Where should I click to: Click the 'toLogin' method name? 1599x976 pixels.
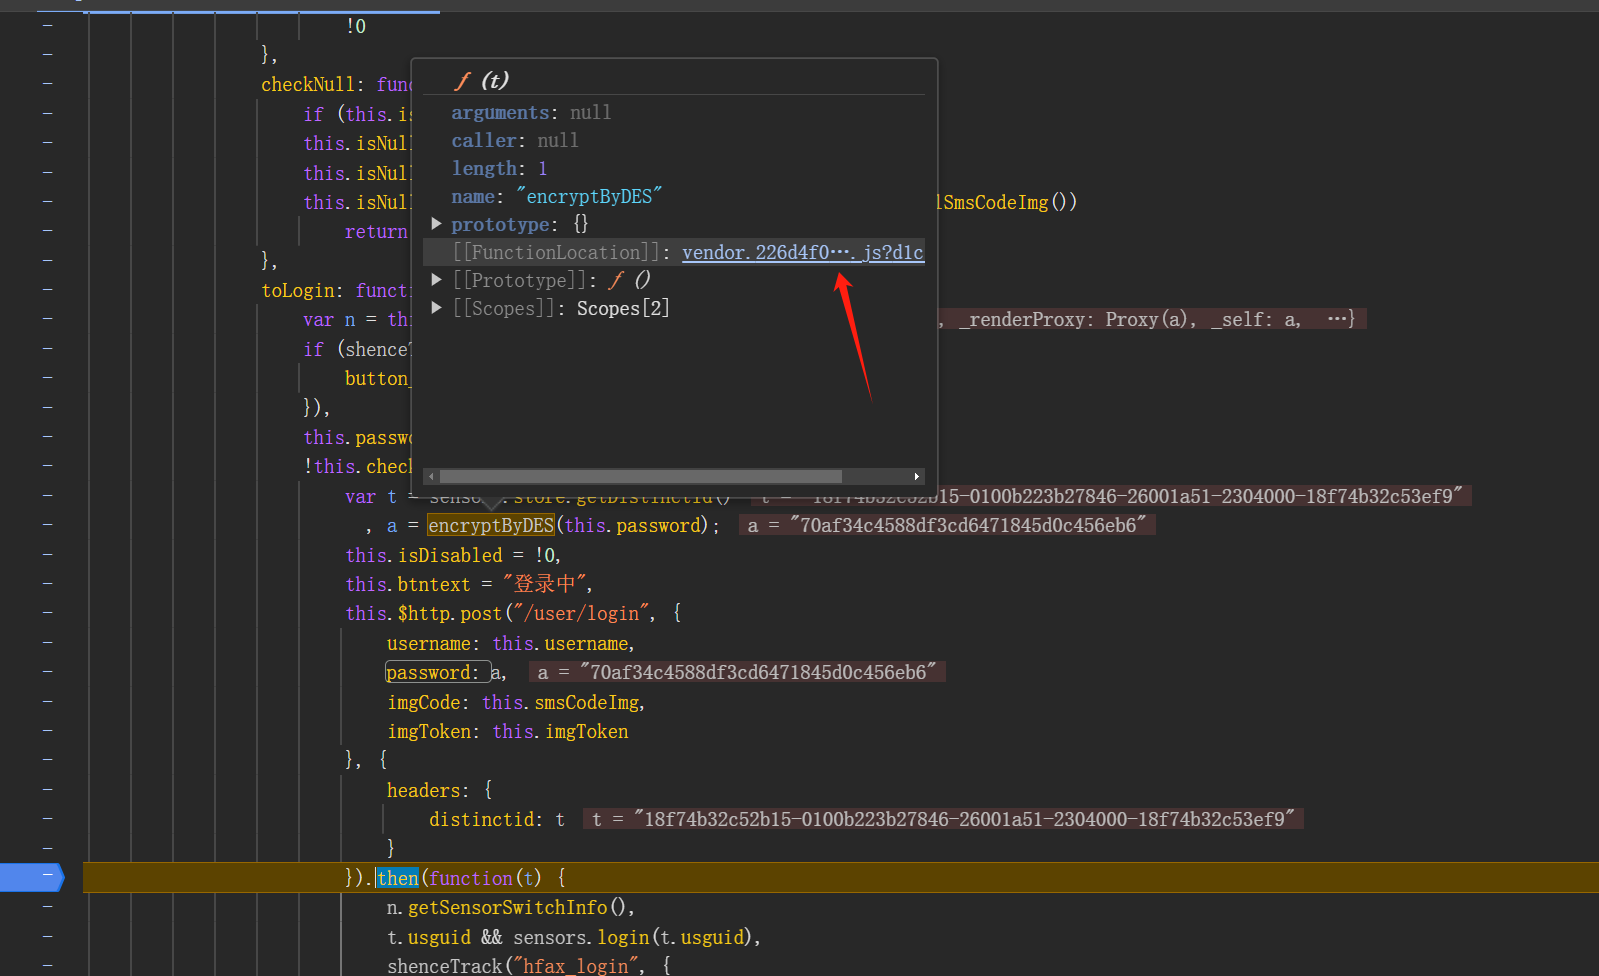[x=298, y=290]
